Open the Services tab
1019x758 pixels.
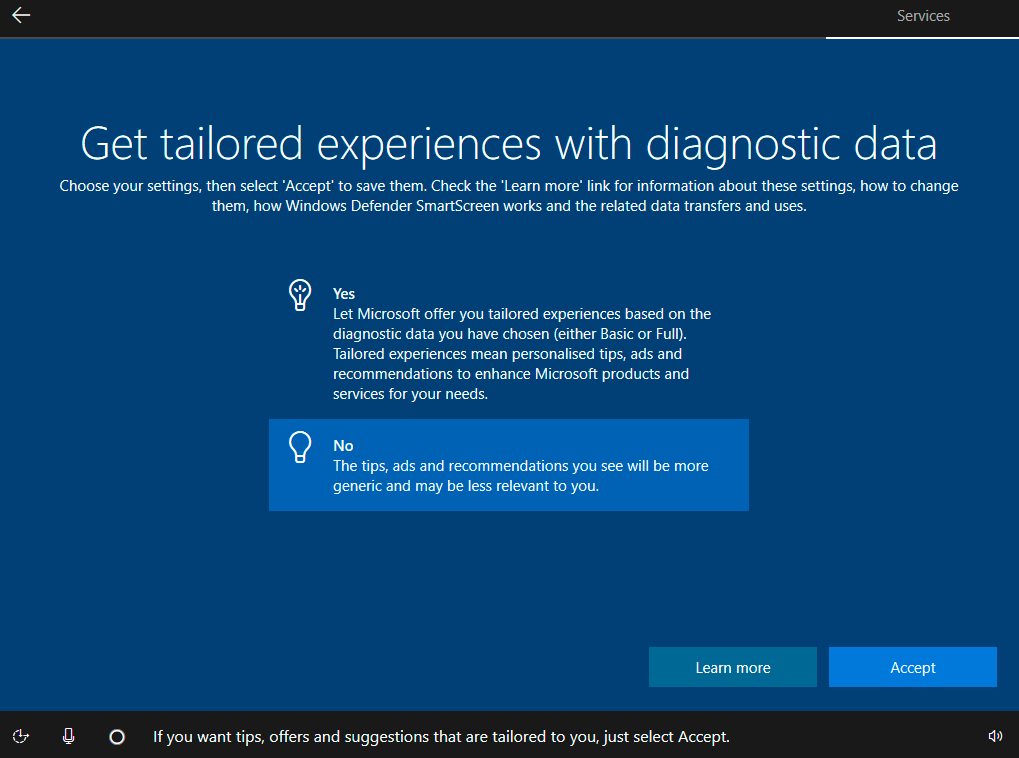[x=923, y=16]
